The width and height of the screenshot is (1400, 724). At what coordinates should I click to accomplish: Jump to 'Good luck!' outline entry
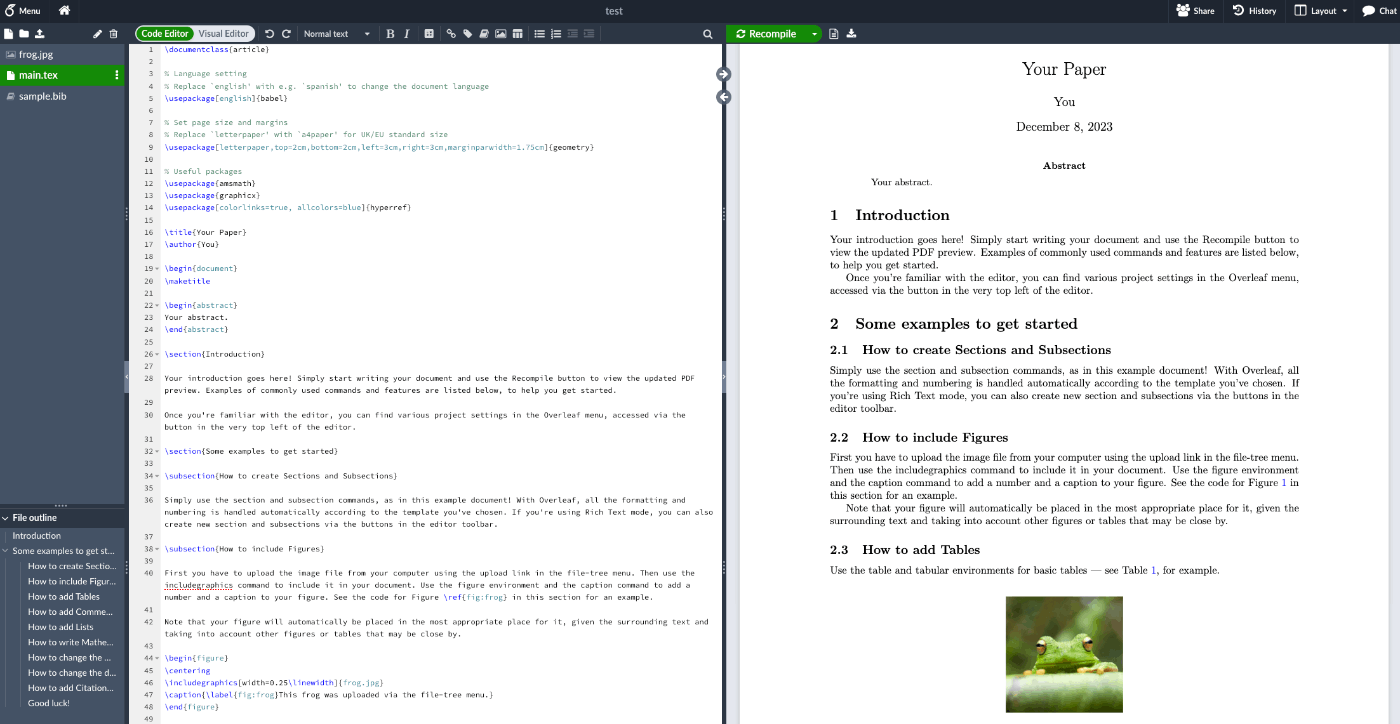pyautogui.click(x=48, y=703)
